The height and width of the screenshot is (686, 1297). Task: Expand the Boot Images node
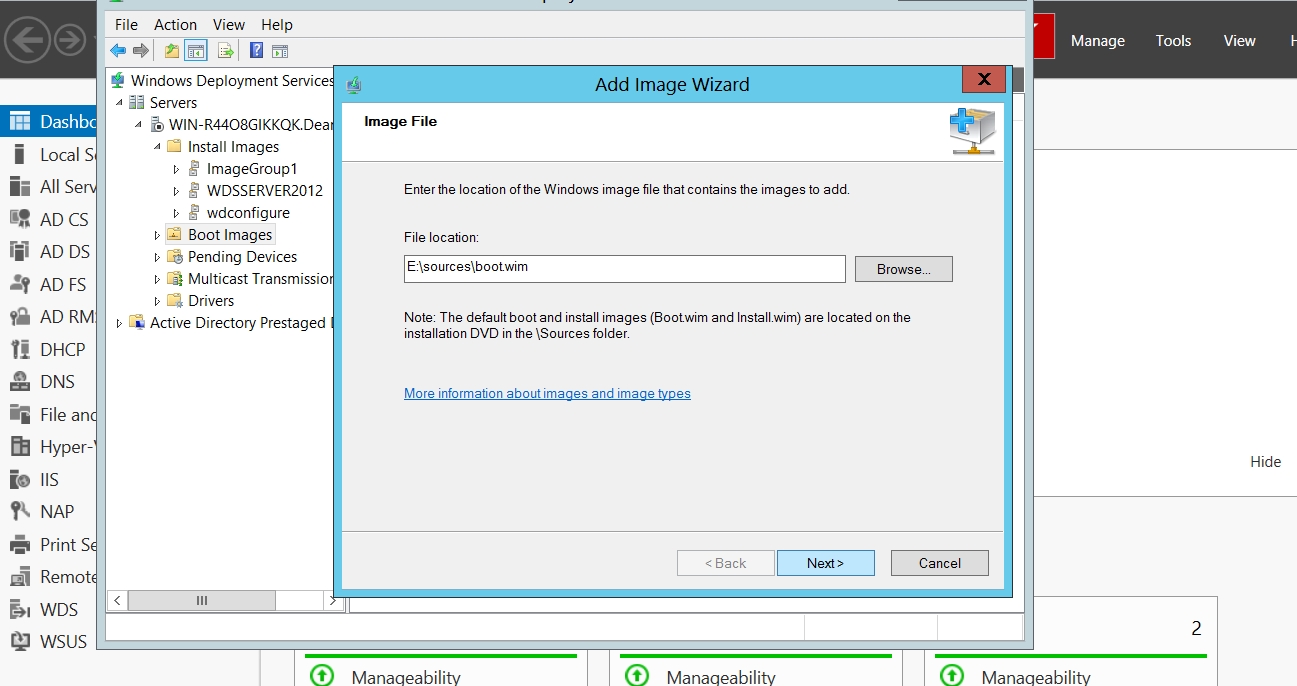(157, 234)
